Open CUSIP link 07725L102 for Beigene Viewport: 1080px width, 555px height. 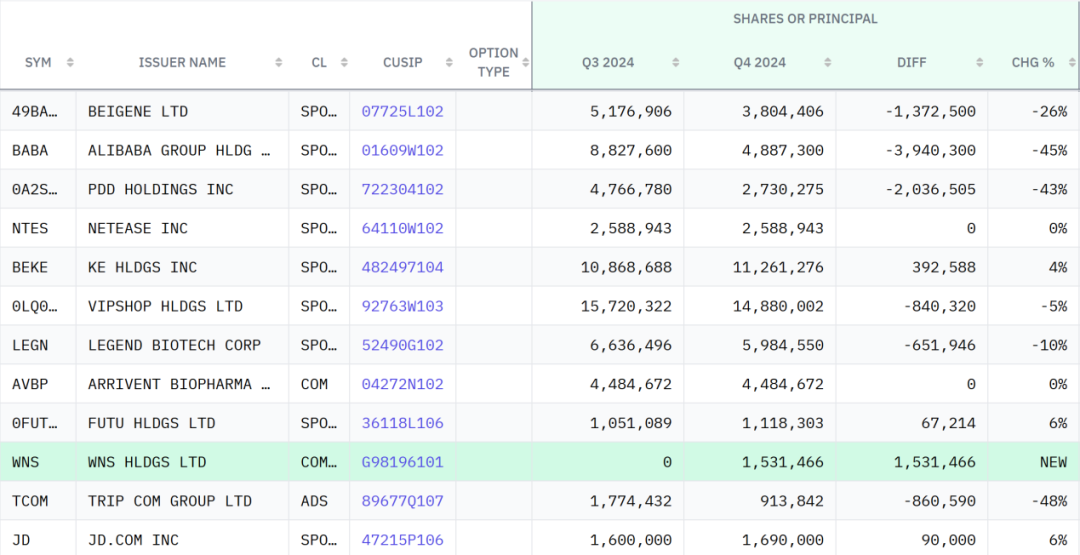point(402,111)
